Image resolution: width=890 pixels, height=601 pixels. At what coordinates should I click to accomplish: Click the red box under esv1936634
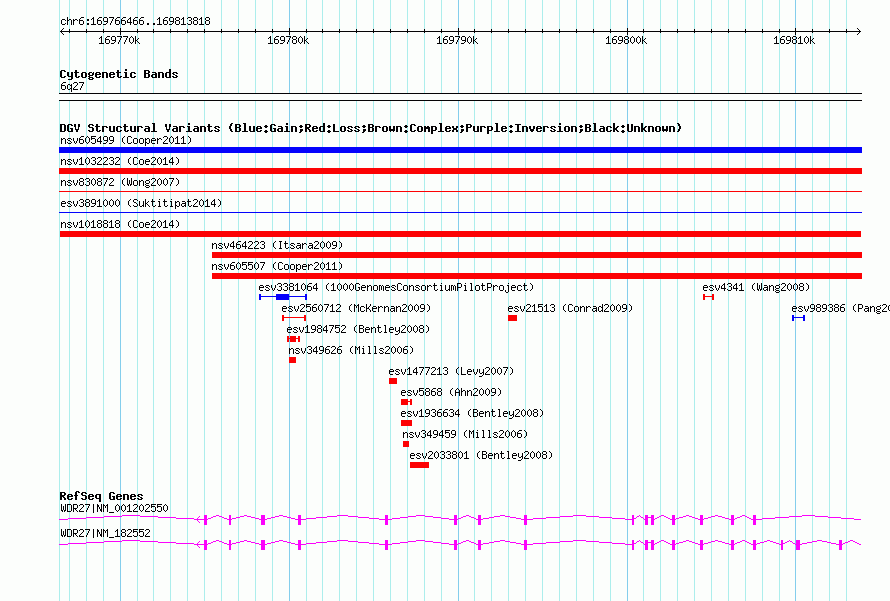pyautogui.click(x=406, y=423)
